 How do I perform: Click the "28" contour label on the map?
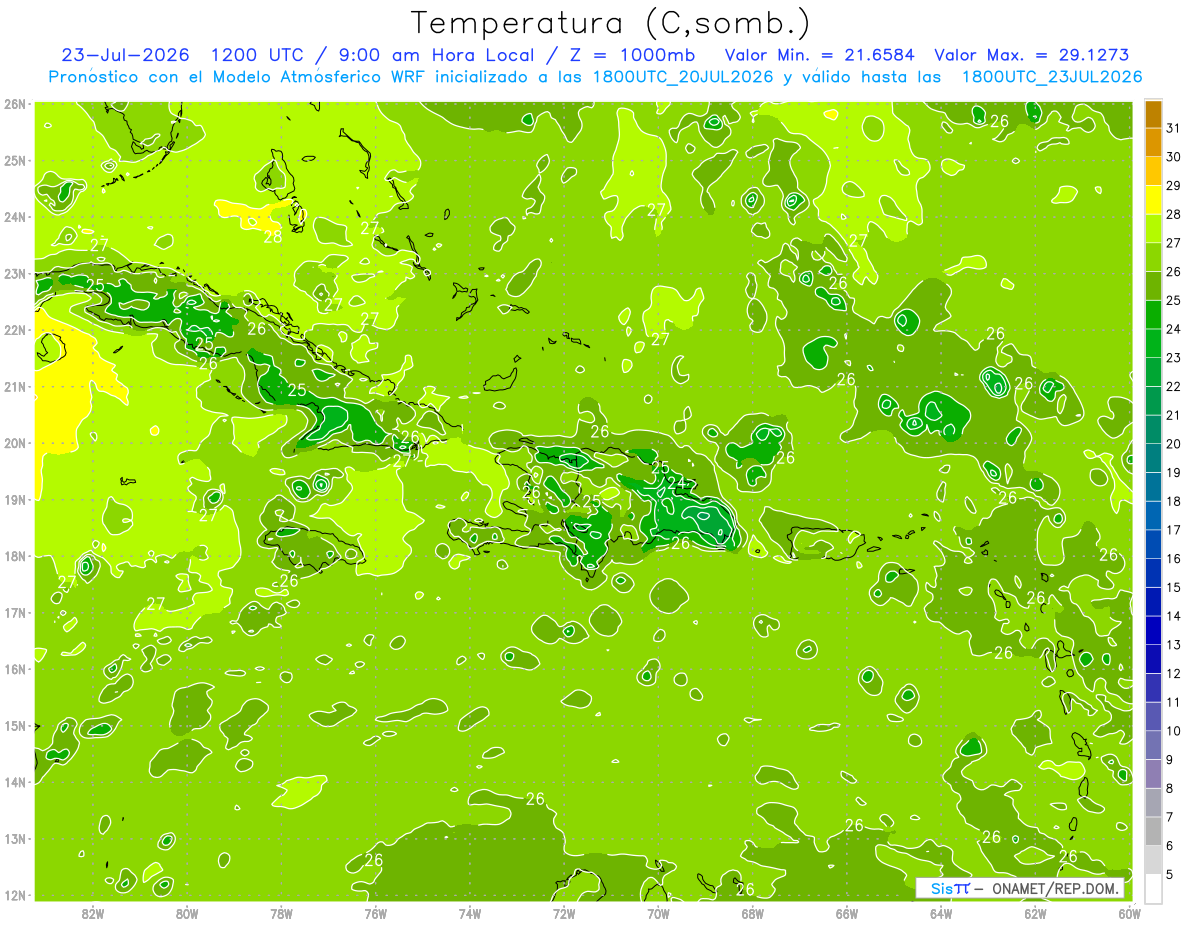(272, 237)
